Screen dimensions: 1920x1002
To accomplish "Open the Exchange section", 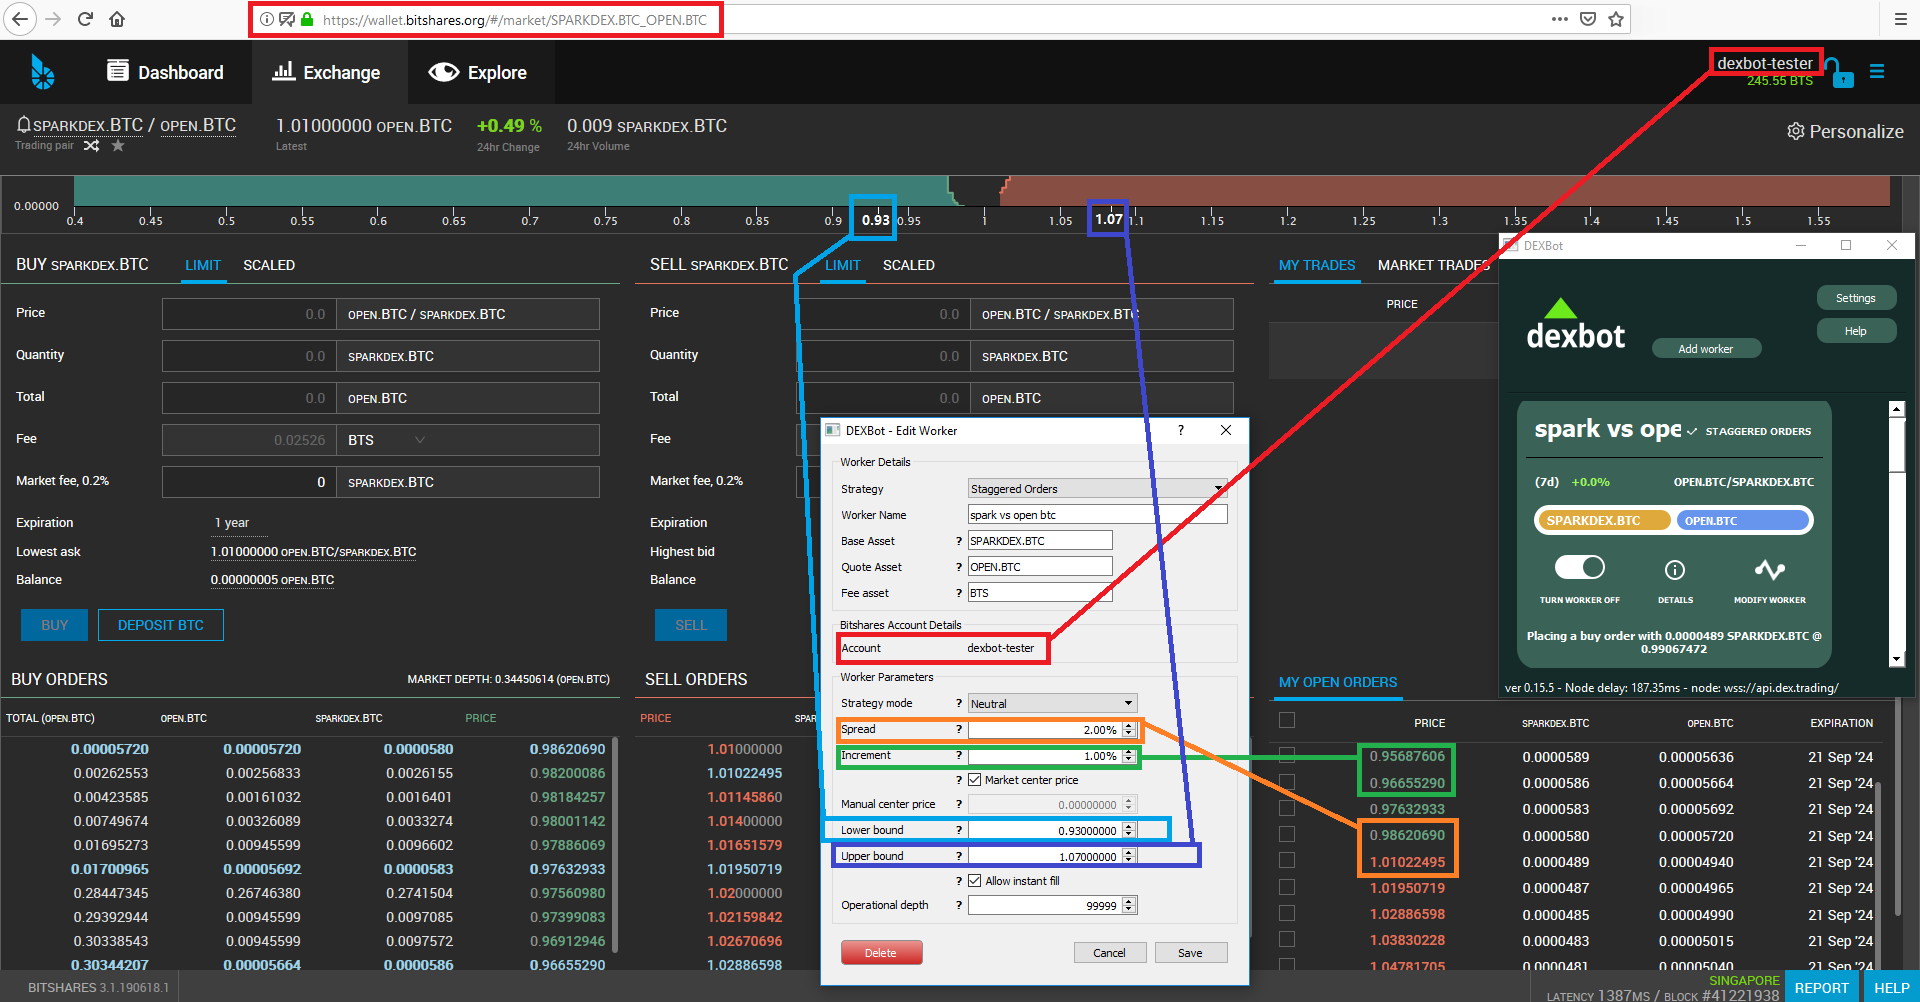I will pyautogui.click(x=327, y=72).
